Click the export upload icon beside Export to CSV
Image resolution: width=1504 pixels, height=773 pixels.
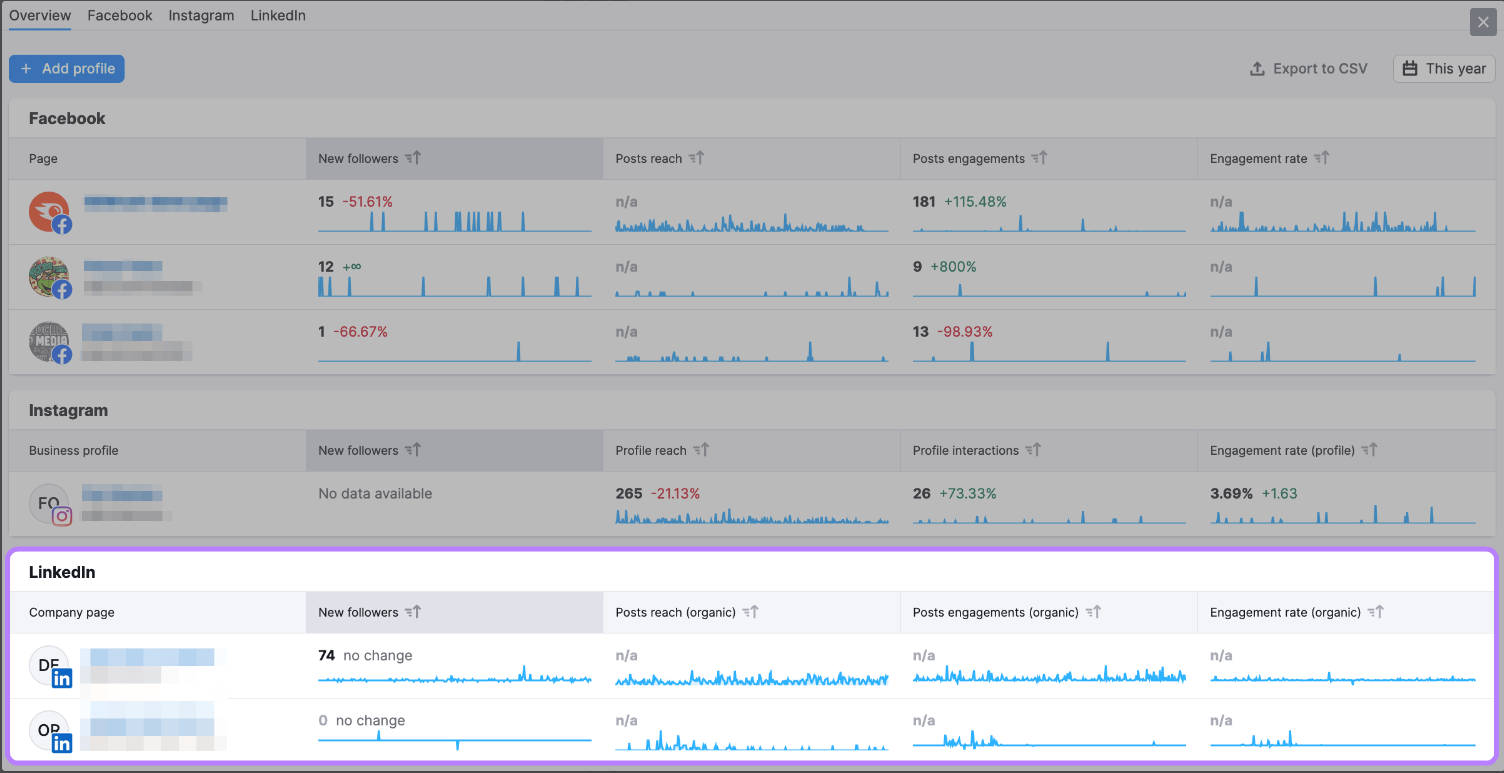click(x=1256, y=68)
